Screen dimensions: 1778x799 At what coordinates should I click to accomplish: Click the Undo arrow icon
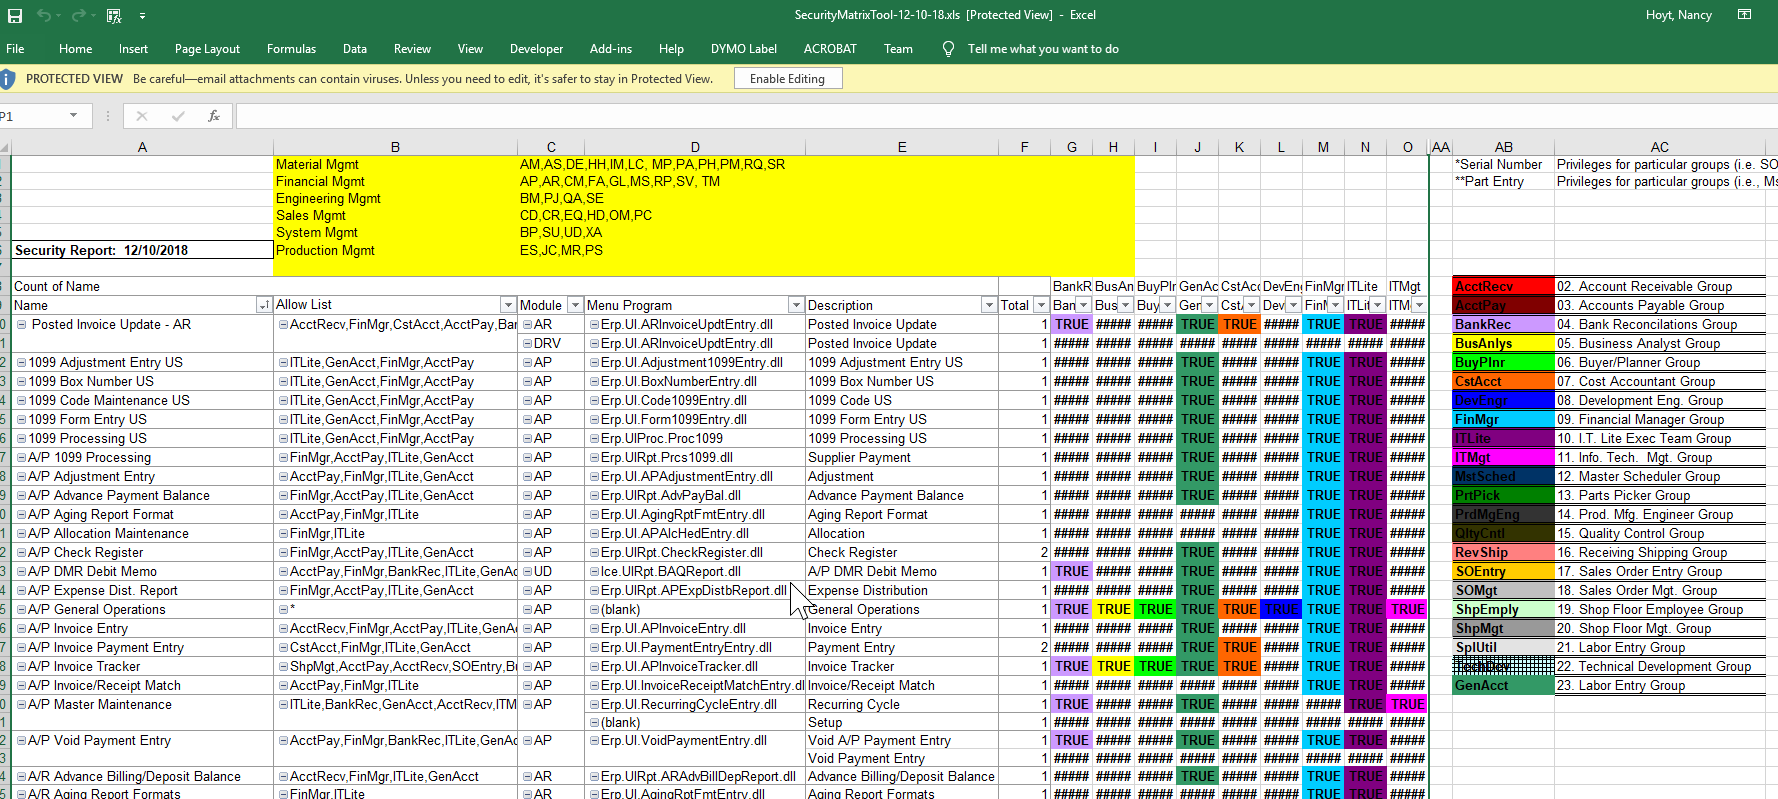43,16
